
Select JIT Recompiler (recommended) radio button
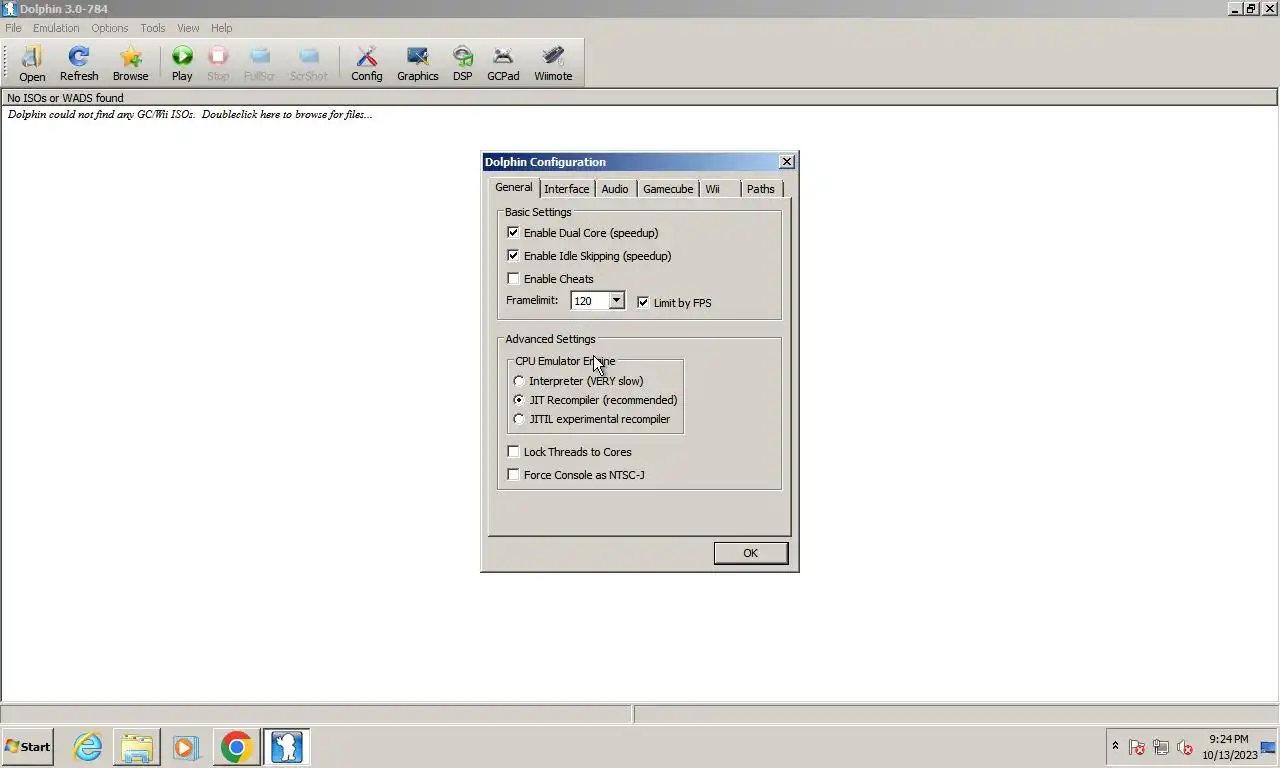518,400
